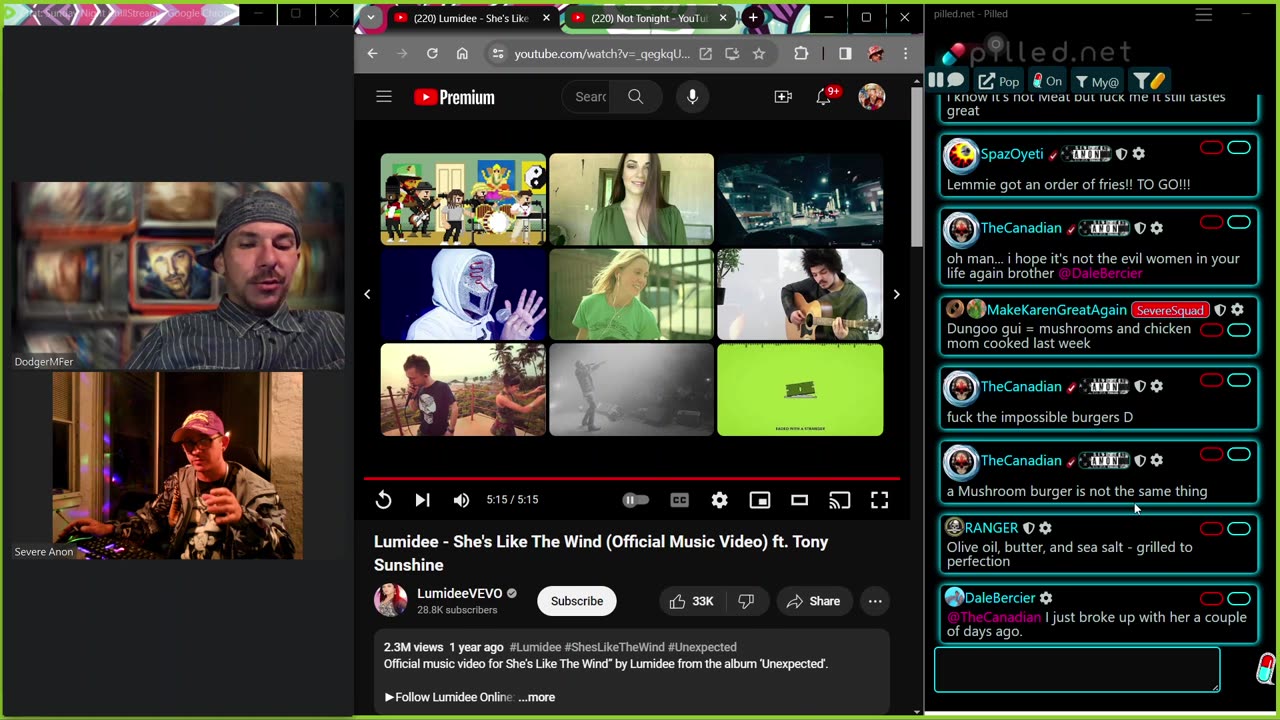Click the #ShesLikeTheWind hashtag

[615, 647]
